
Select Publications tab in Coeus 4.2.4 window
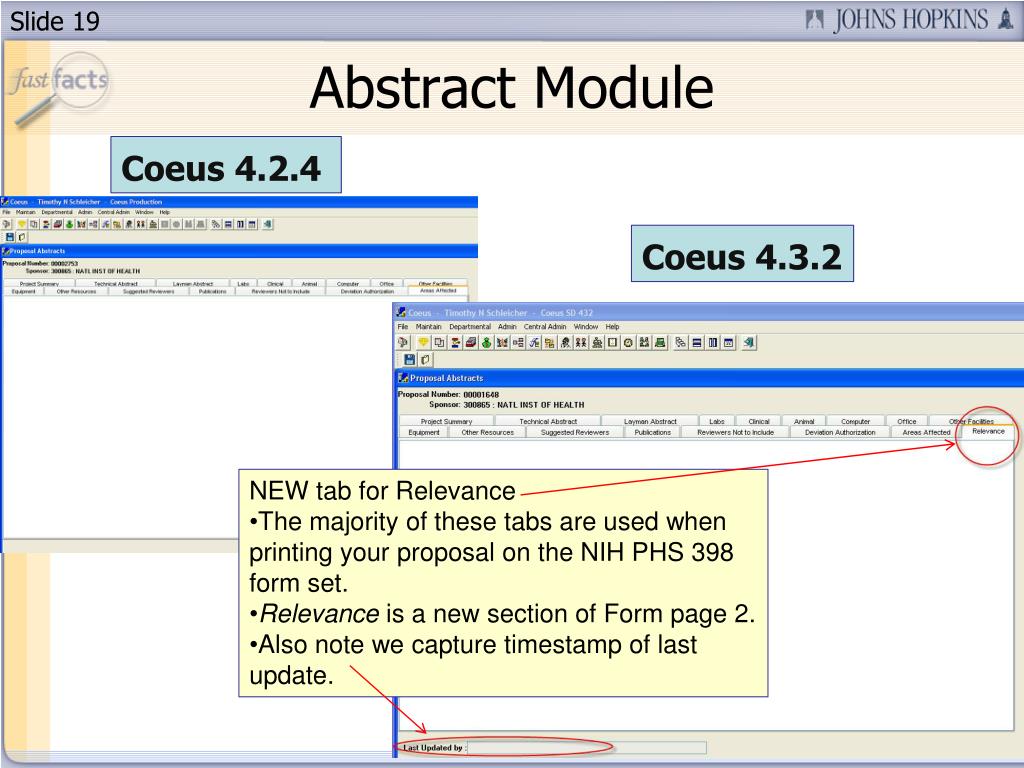coord(212,292)
